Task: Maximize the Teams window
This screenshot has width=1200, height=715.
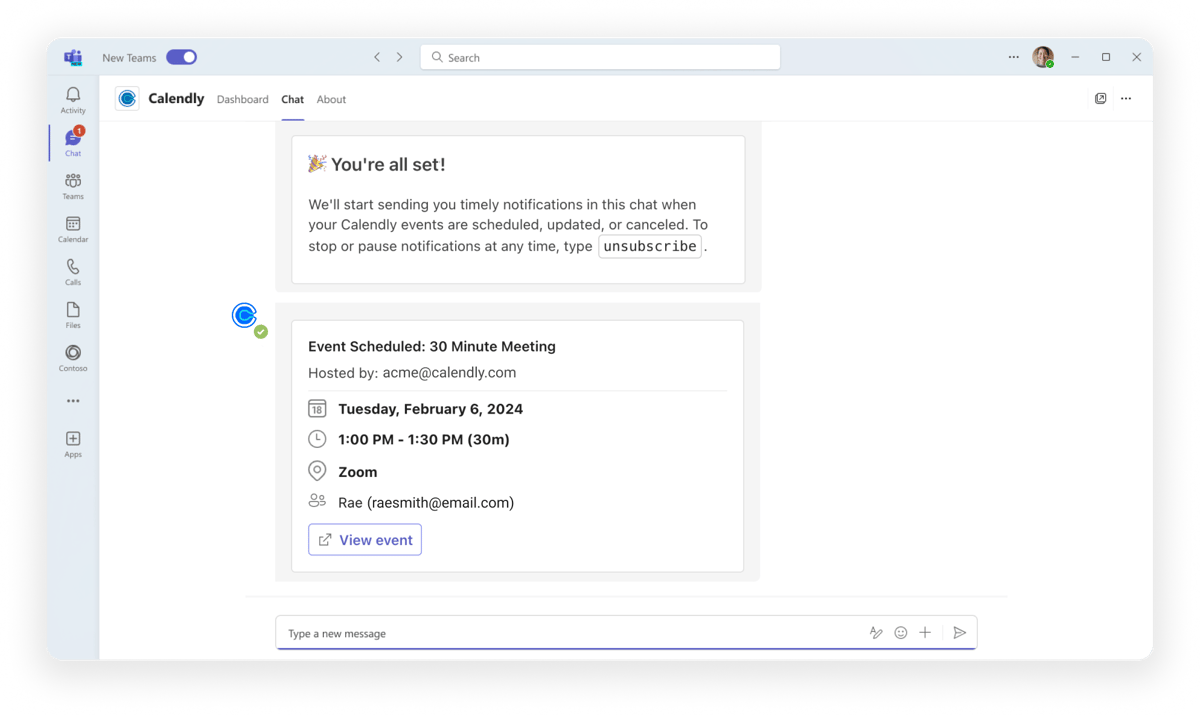Action: point(1106,57)
